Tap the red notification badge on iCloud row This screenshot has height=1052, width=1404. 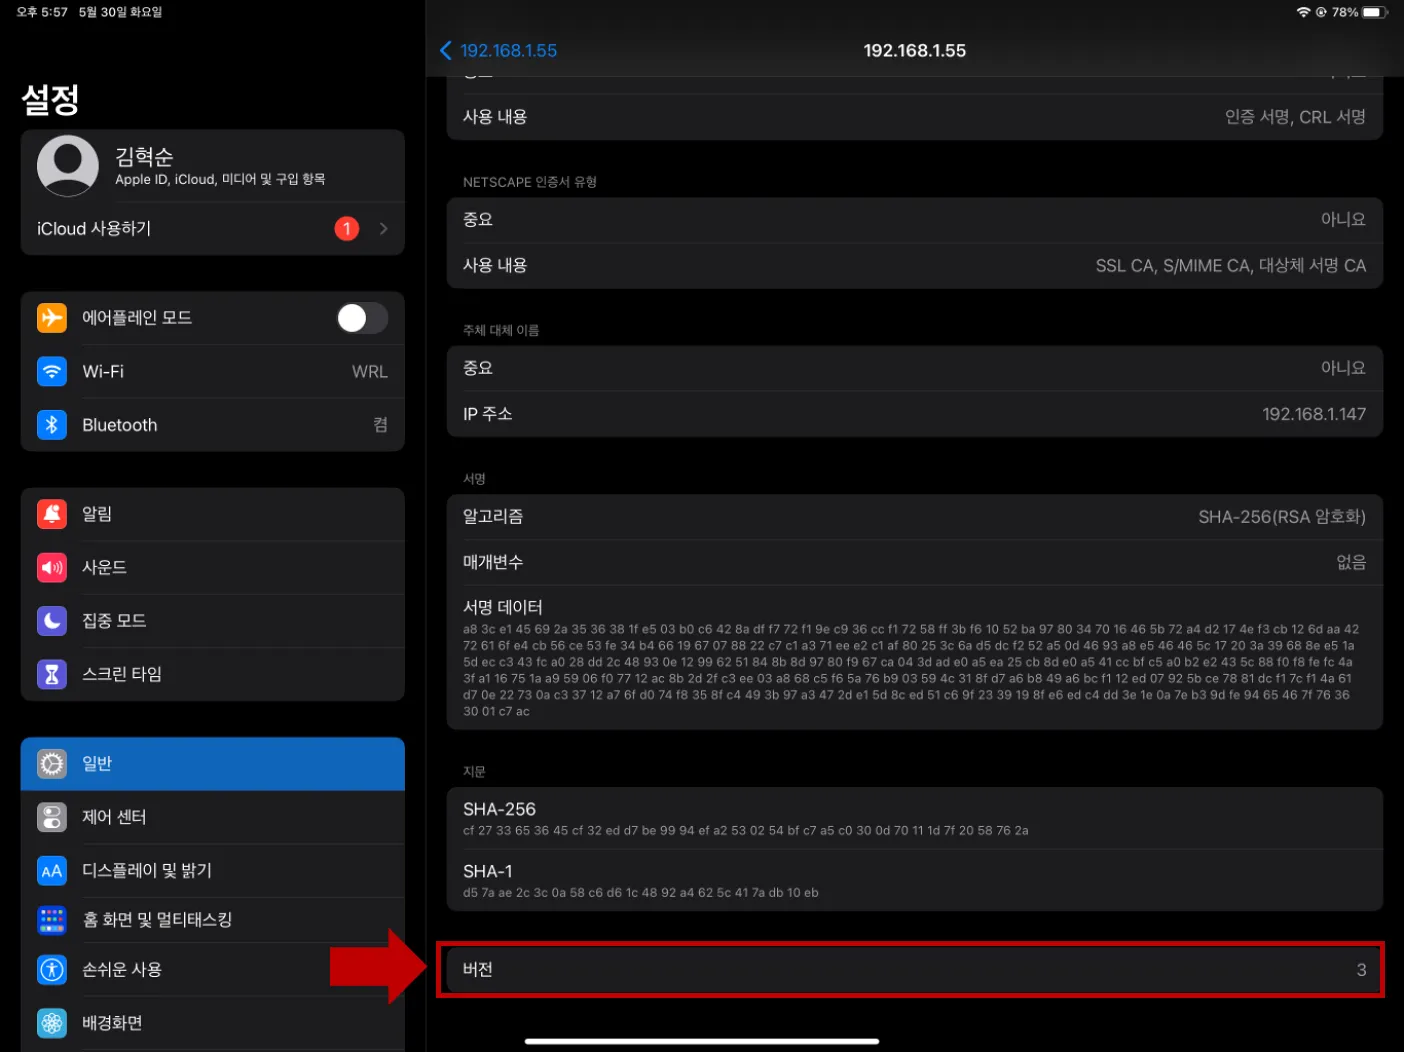(x=347, y=229)
